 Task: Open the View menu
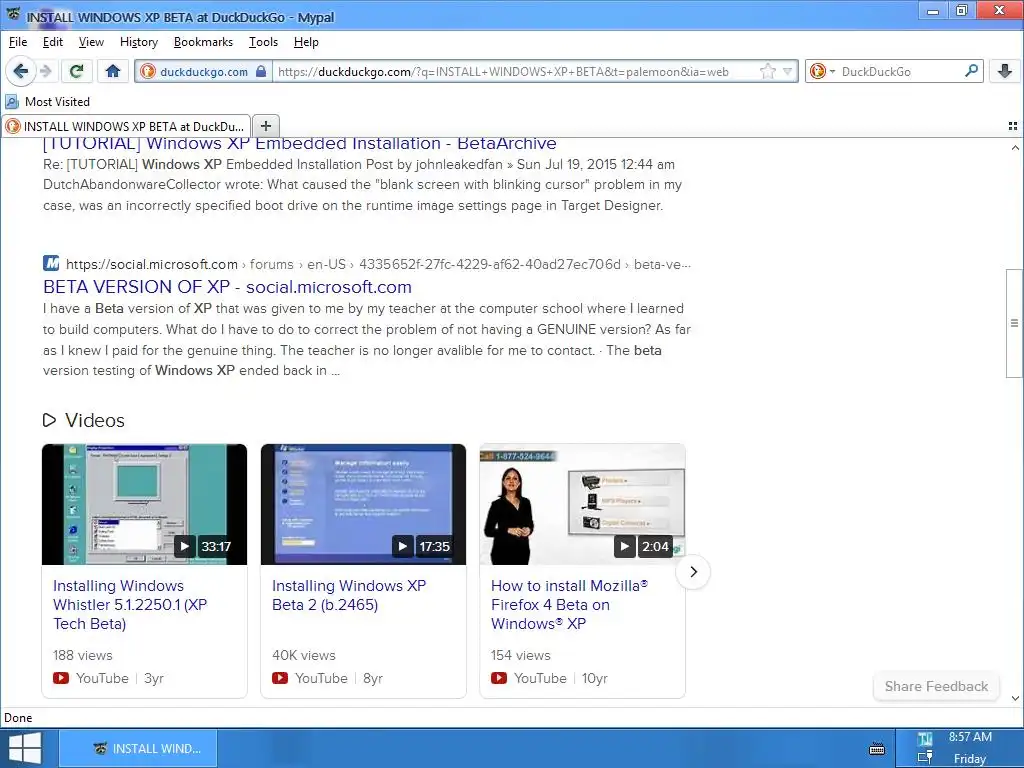pos(91,42)
